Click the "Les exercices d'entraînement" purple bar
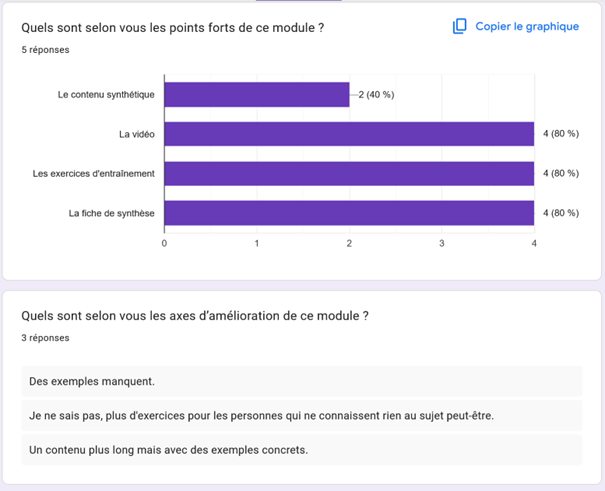Viewport: 605px width, 491px height. [x=348, y=173]
